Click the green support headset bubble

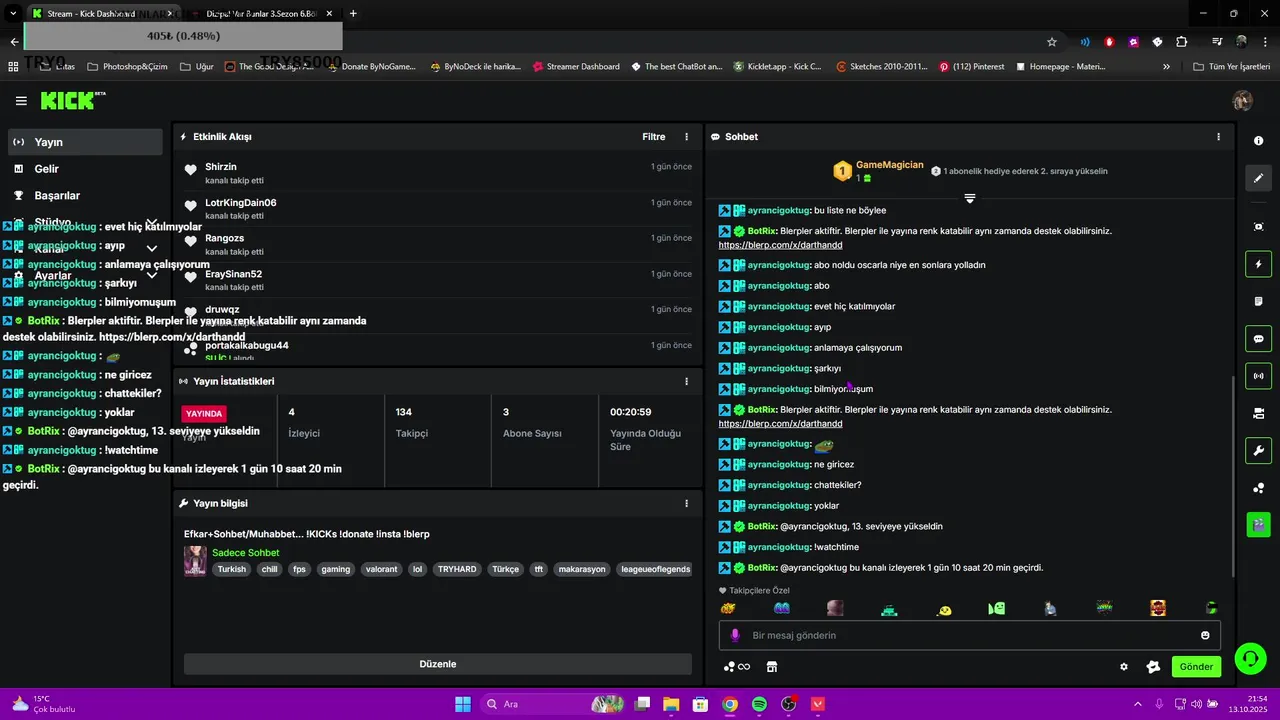(x=1250, y=658)
